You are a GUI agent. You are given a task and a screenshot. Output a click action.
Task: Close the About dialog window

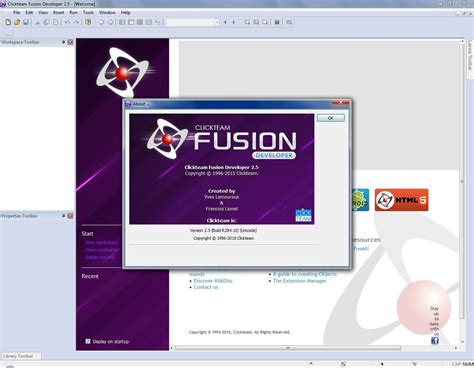[340, 103]
